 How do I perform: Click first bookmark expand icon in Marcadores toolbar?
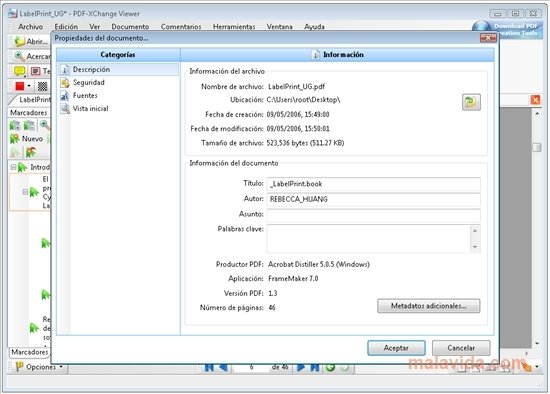[x=15, y=126]
